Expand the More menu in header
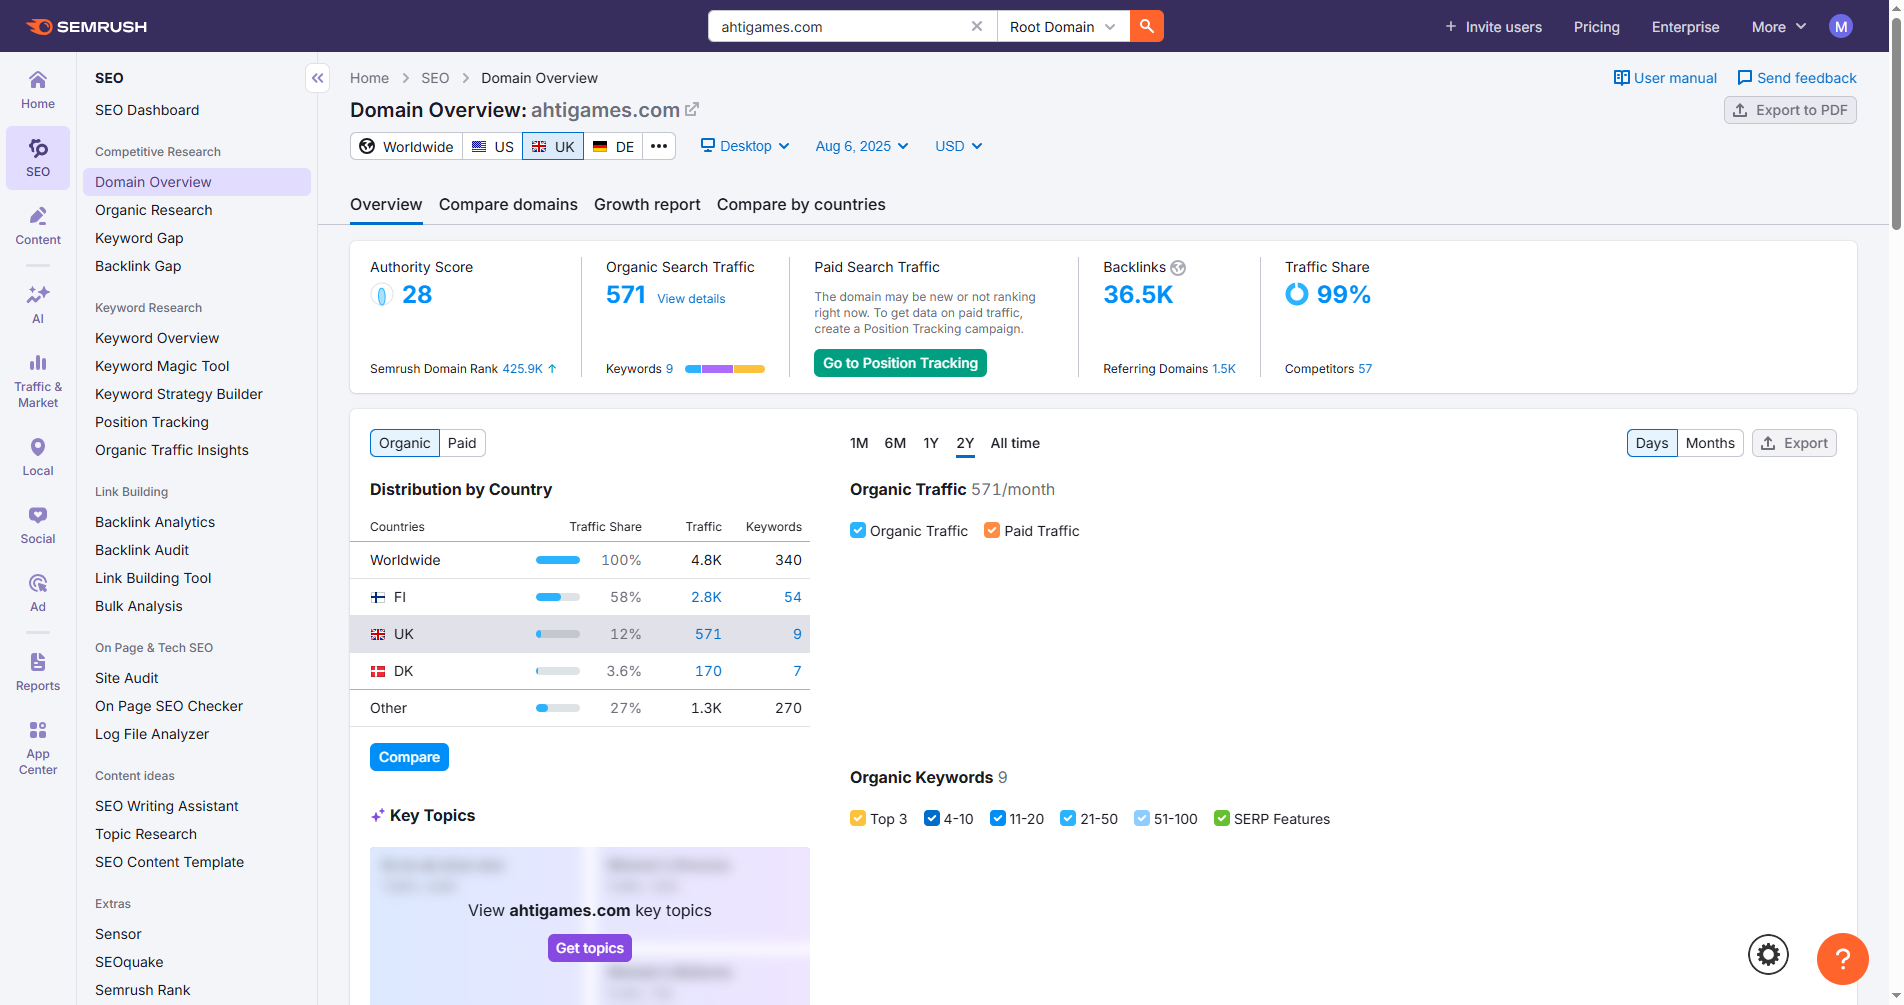The width and height of the screenshot is (1904, 1005). (x=1779, y=27)
